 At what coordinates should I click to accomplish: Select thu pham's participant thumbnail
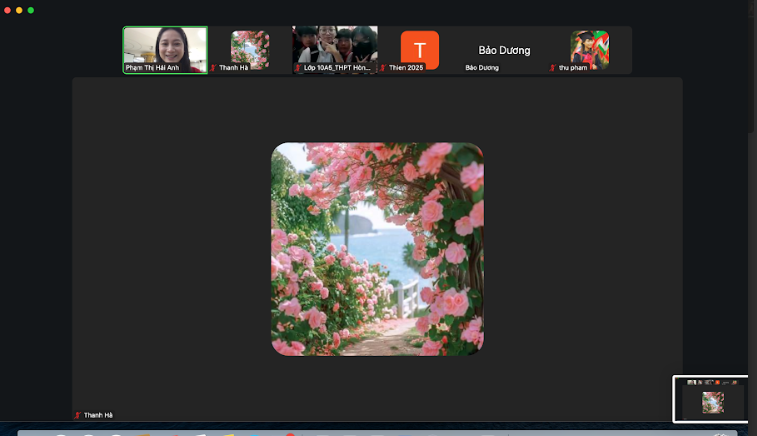[x=589, y=48]
